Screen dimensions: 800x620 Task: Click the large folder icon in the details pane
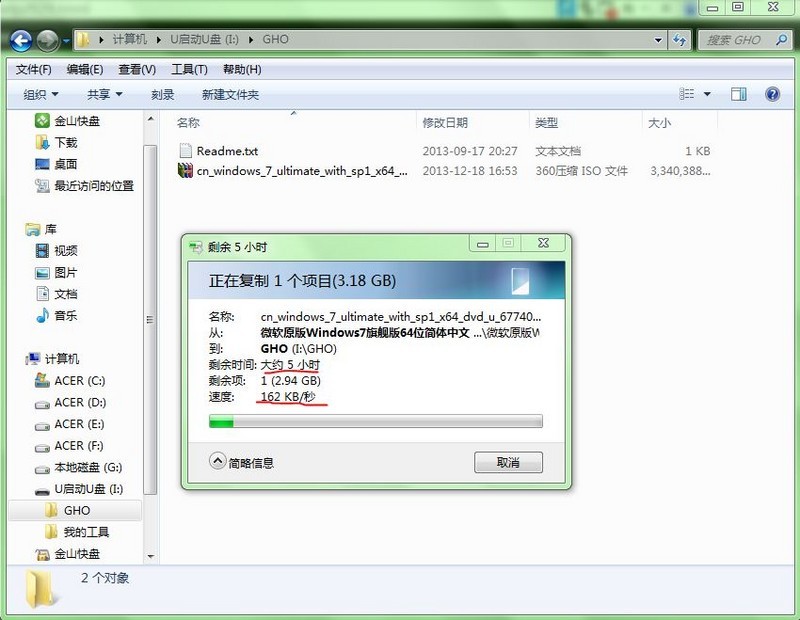coord(40,589)
